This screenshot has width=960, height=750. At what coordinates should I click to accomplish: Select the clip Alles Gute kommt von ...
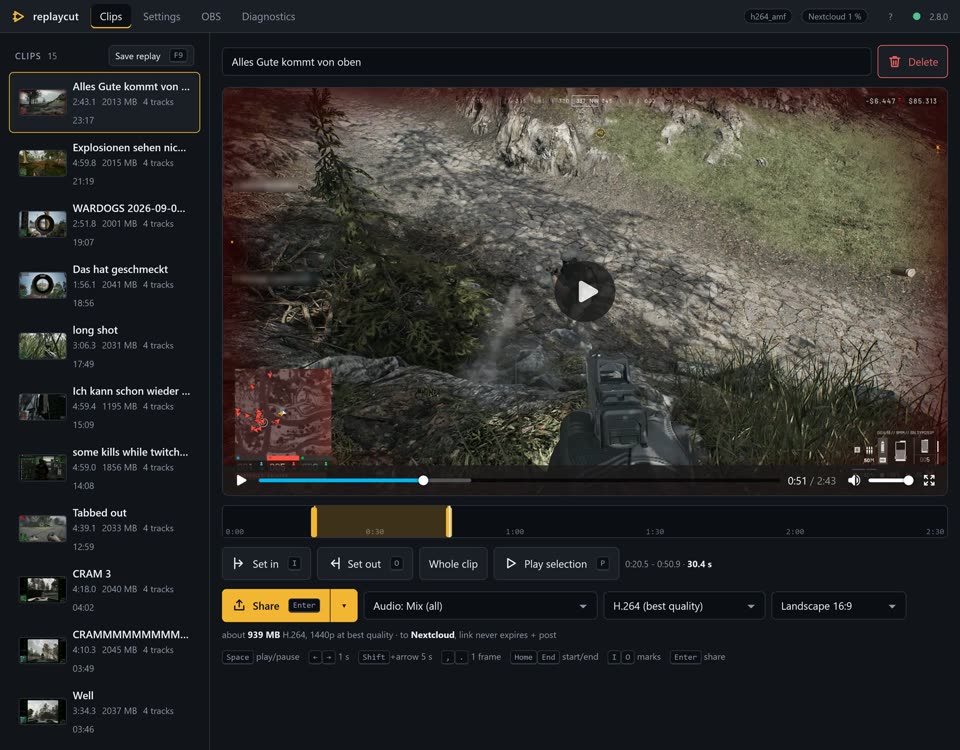tap(105, 102)
